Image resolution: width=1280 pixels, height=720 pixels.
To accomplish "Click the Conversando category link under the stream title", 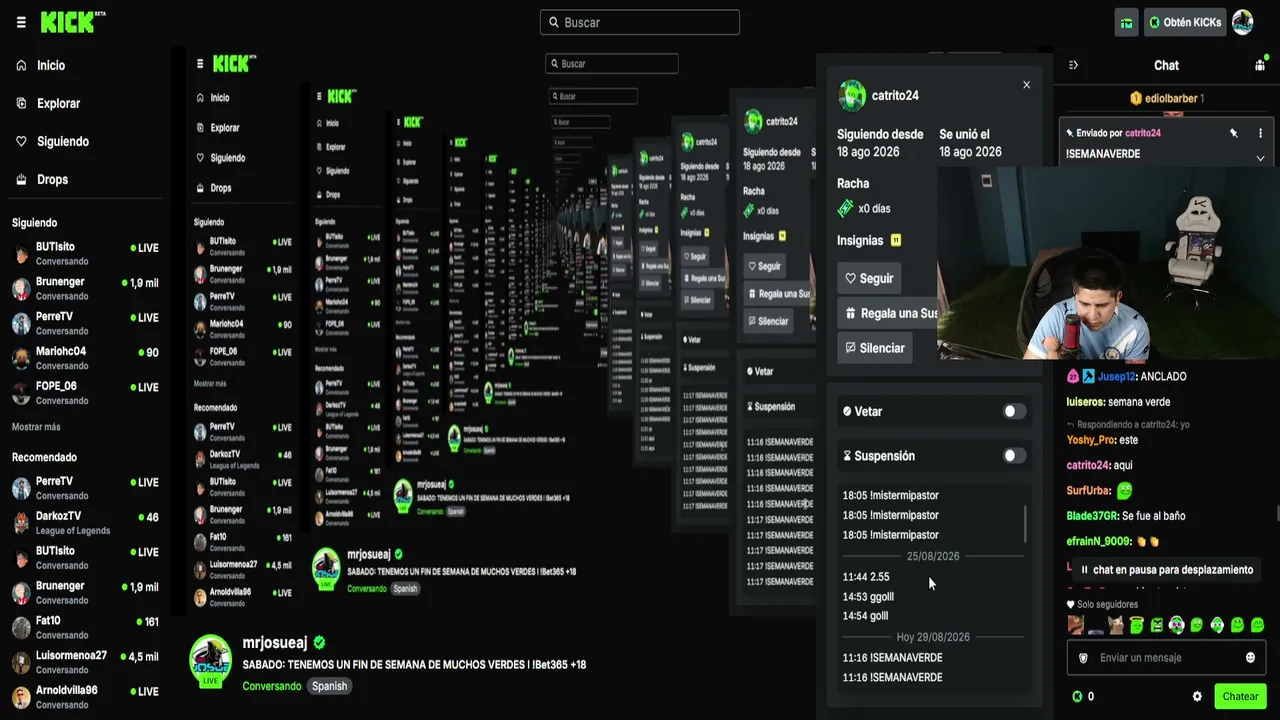I will click(272, 686).
